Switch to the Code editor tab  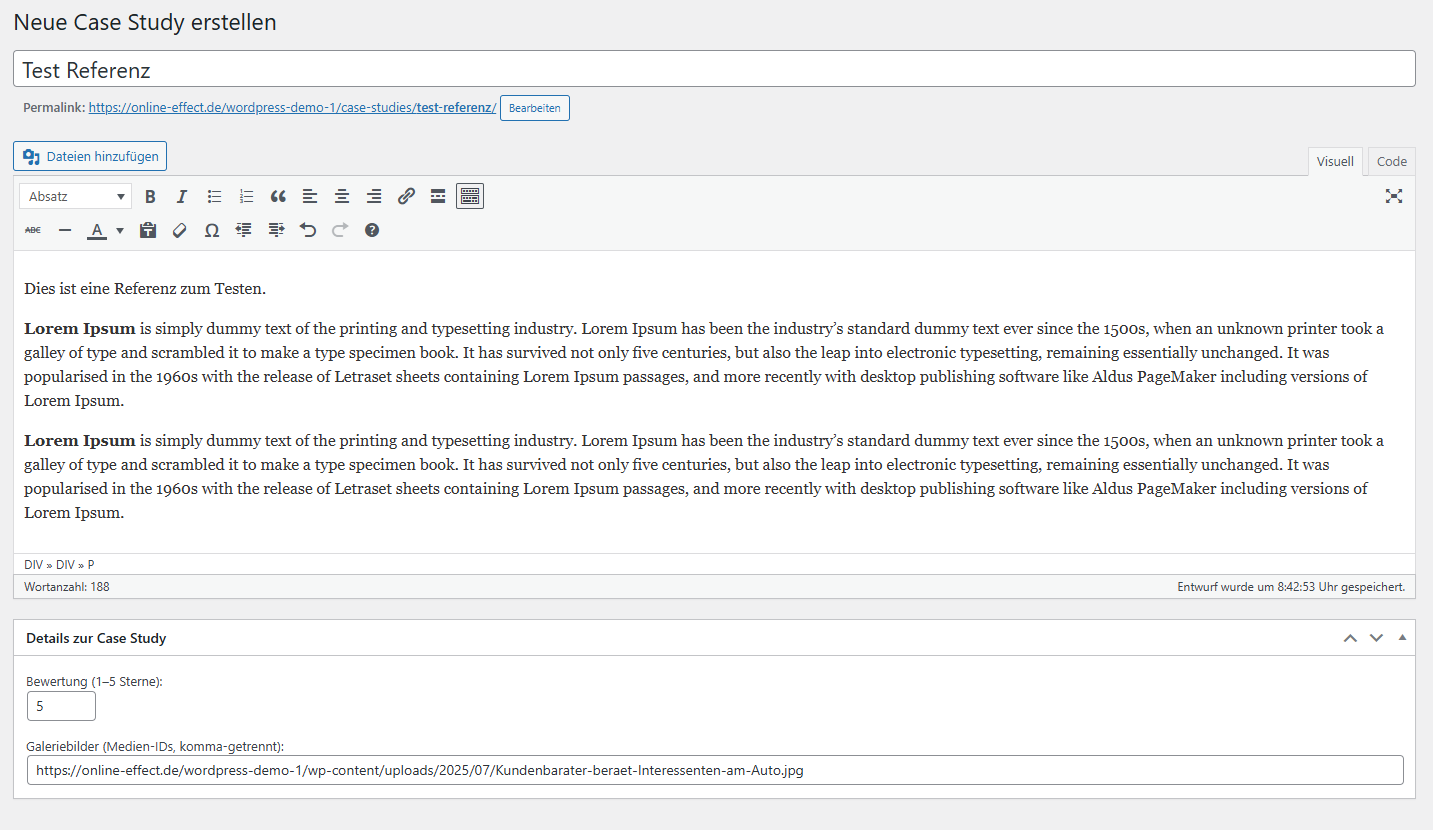[1391, 162]
